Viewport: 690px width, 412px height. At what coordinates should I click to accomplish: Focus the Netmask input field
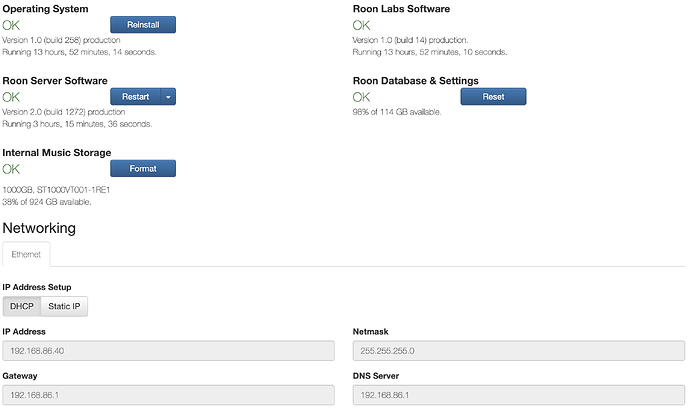click(x=519, y=351)
